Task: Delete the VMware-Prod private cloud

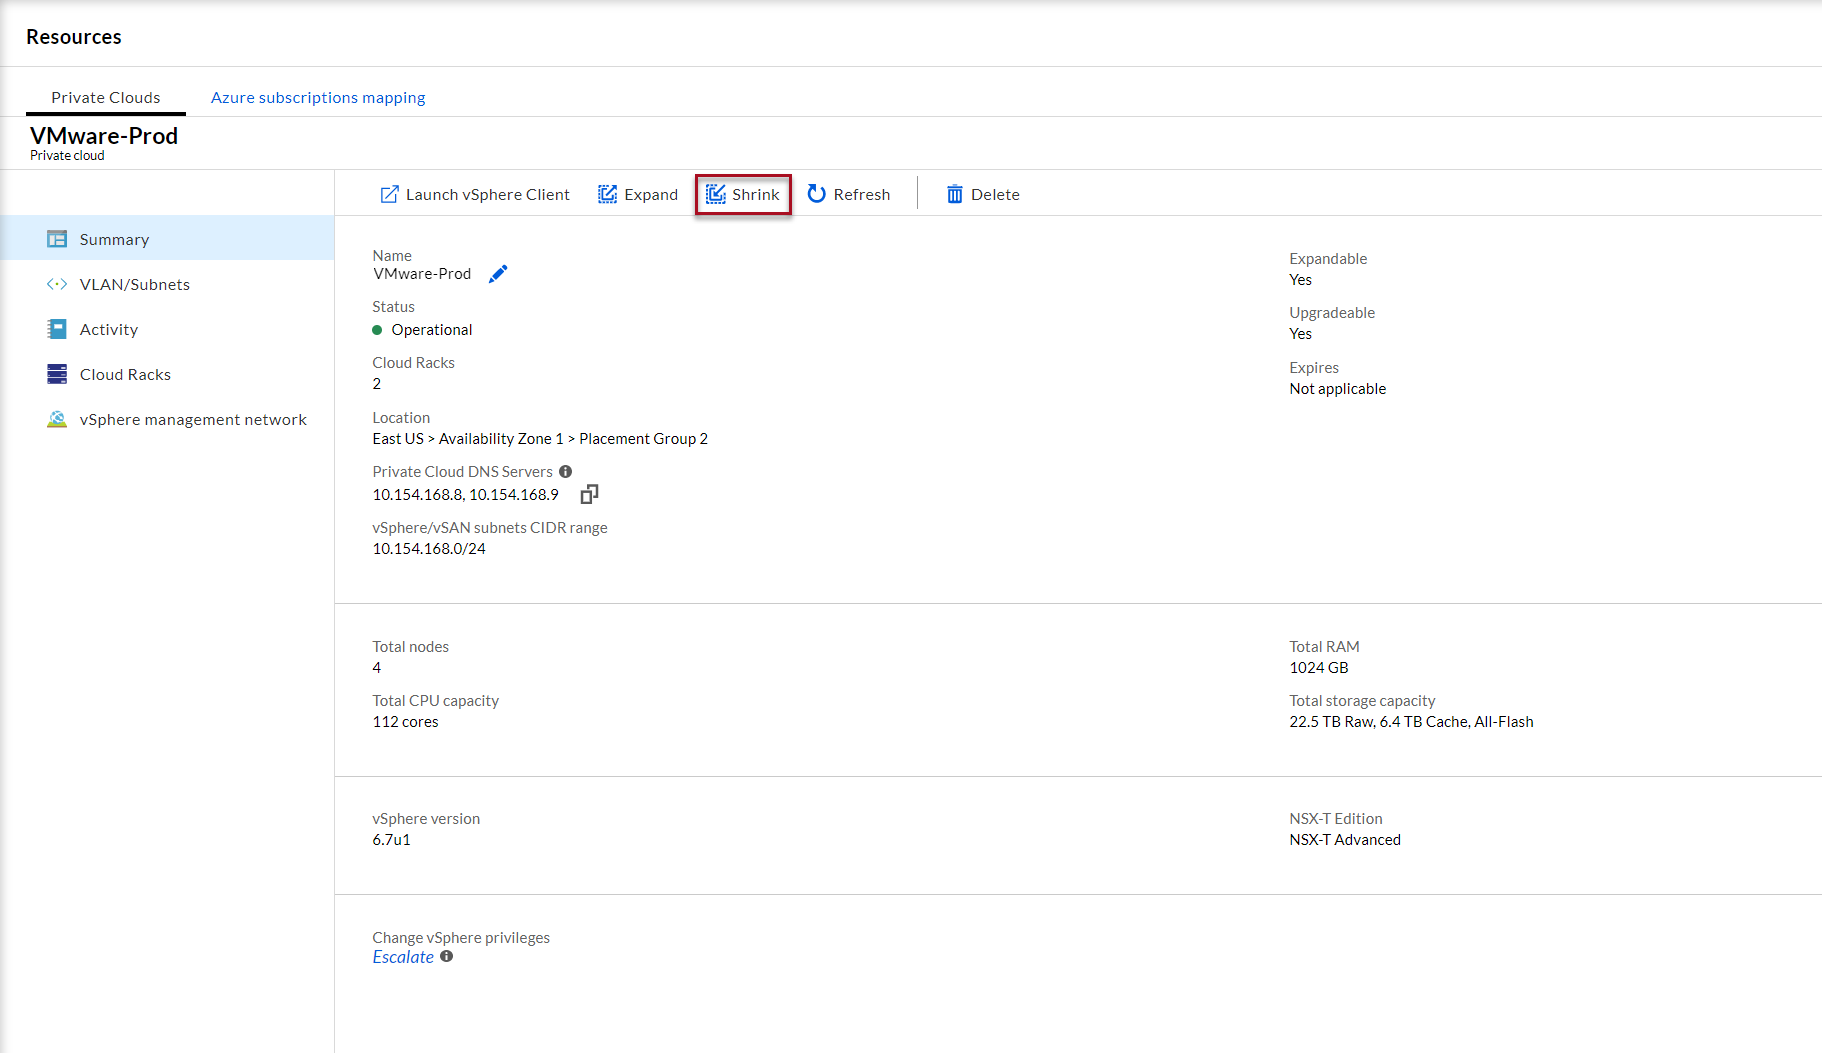Action: click(x=983, y=194)
